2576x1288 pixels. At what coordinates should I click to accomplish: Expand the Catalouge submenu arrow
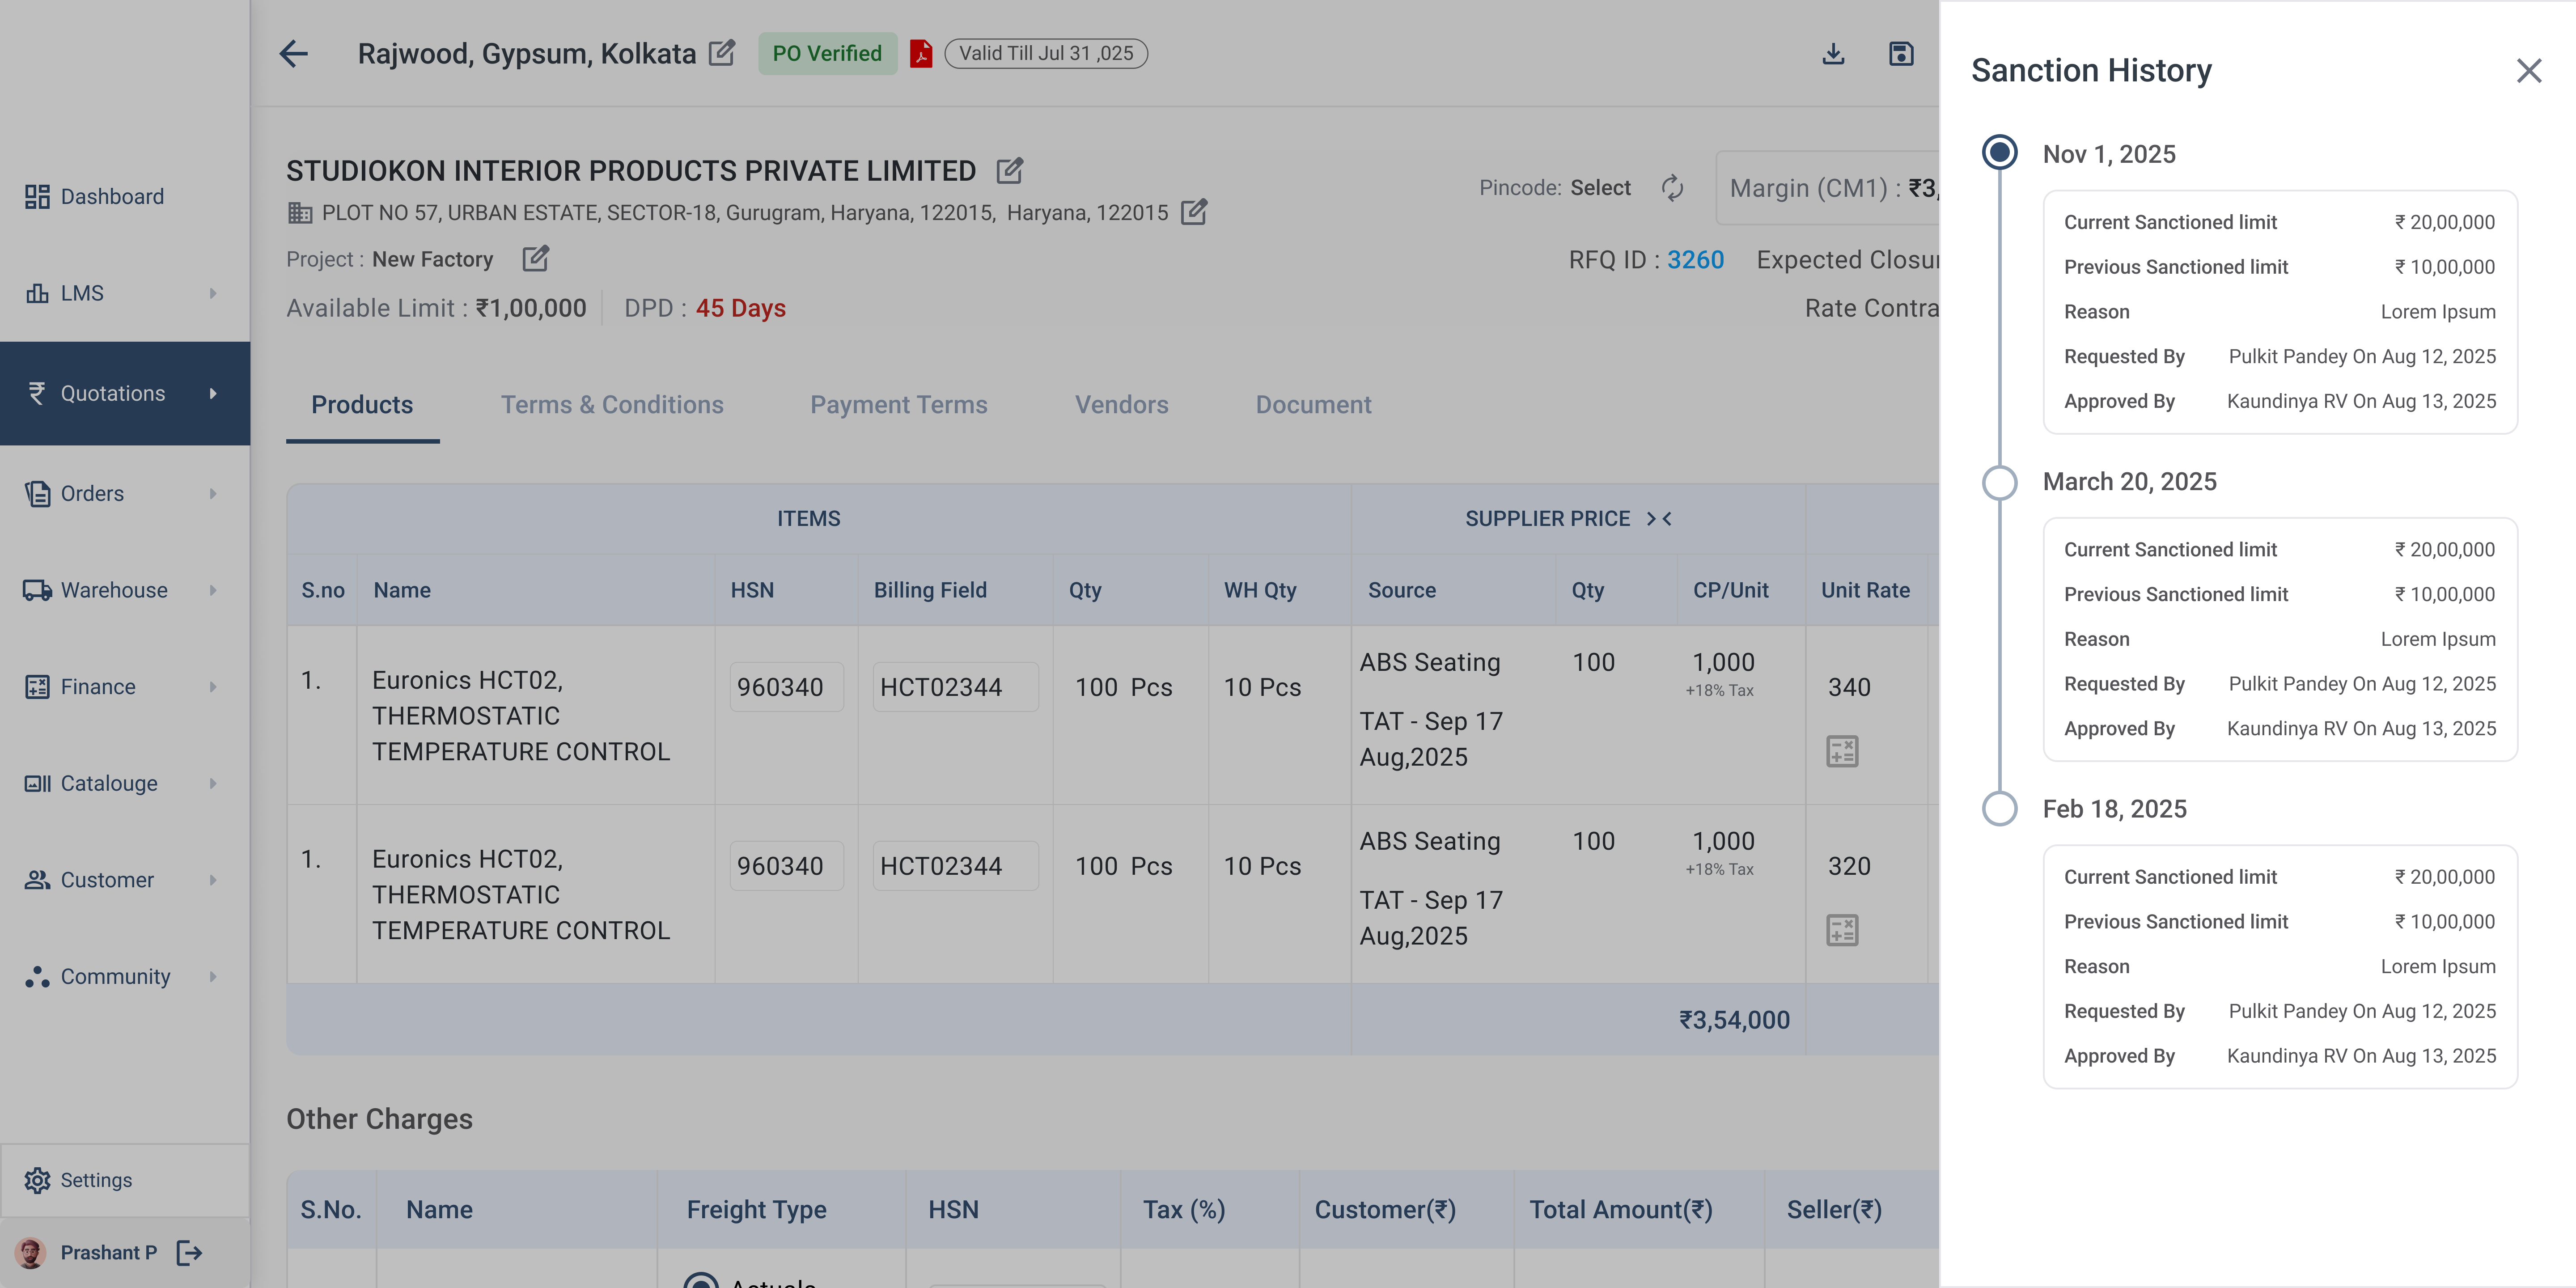click(213, 783)
